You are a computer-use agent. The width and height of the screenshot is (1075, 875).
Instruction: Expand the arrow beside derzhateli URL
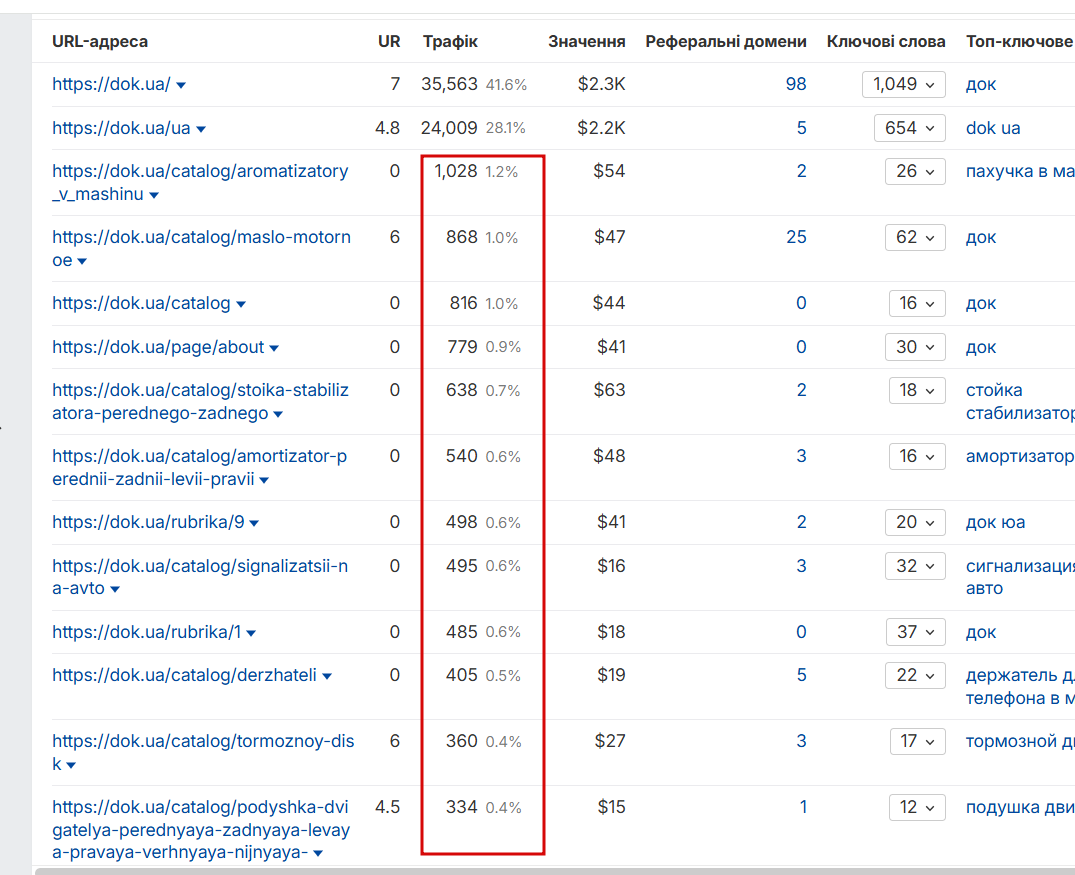click(327, 676)
